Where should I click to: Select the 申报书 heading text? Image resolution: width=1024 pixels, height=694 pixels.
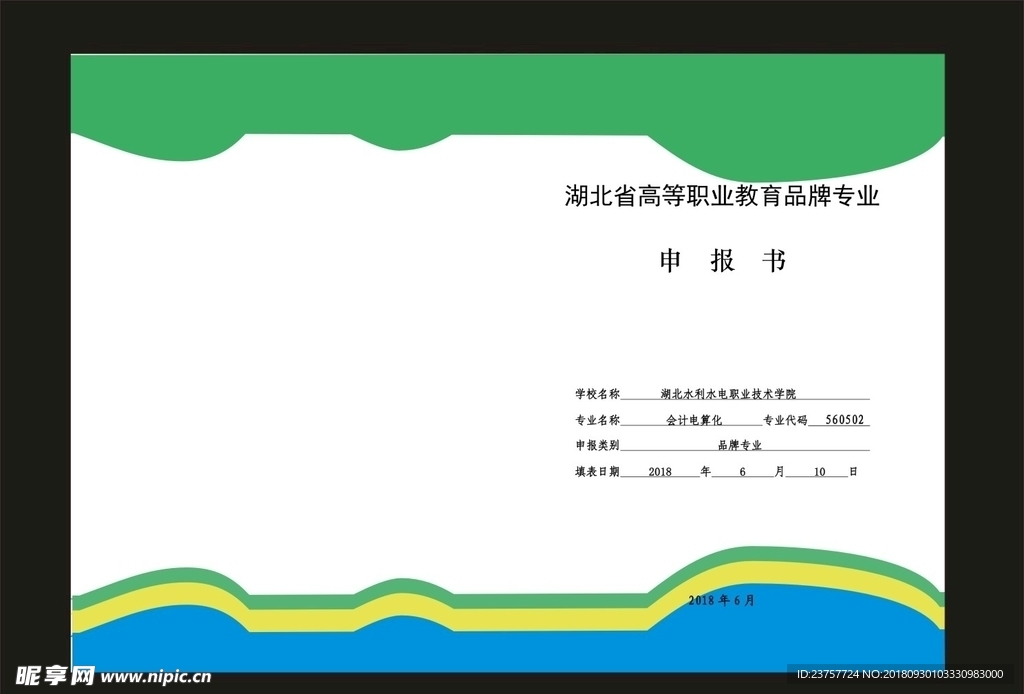pyautogui.click(x=722, y=262)
